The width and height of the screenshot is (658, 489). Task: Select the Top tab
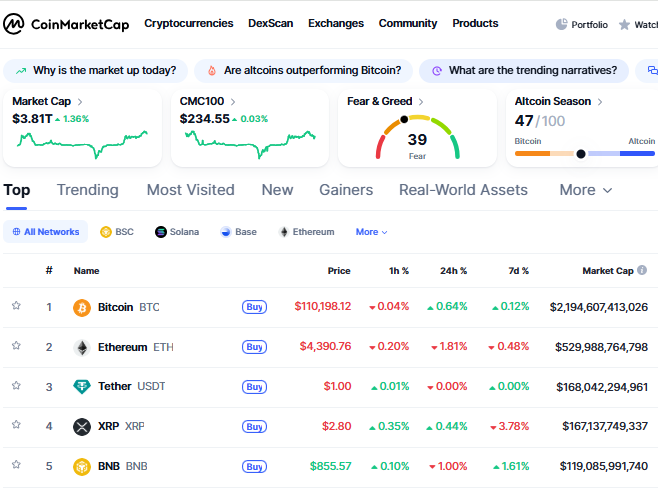pos(17,190)
